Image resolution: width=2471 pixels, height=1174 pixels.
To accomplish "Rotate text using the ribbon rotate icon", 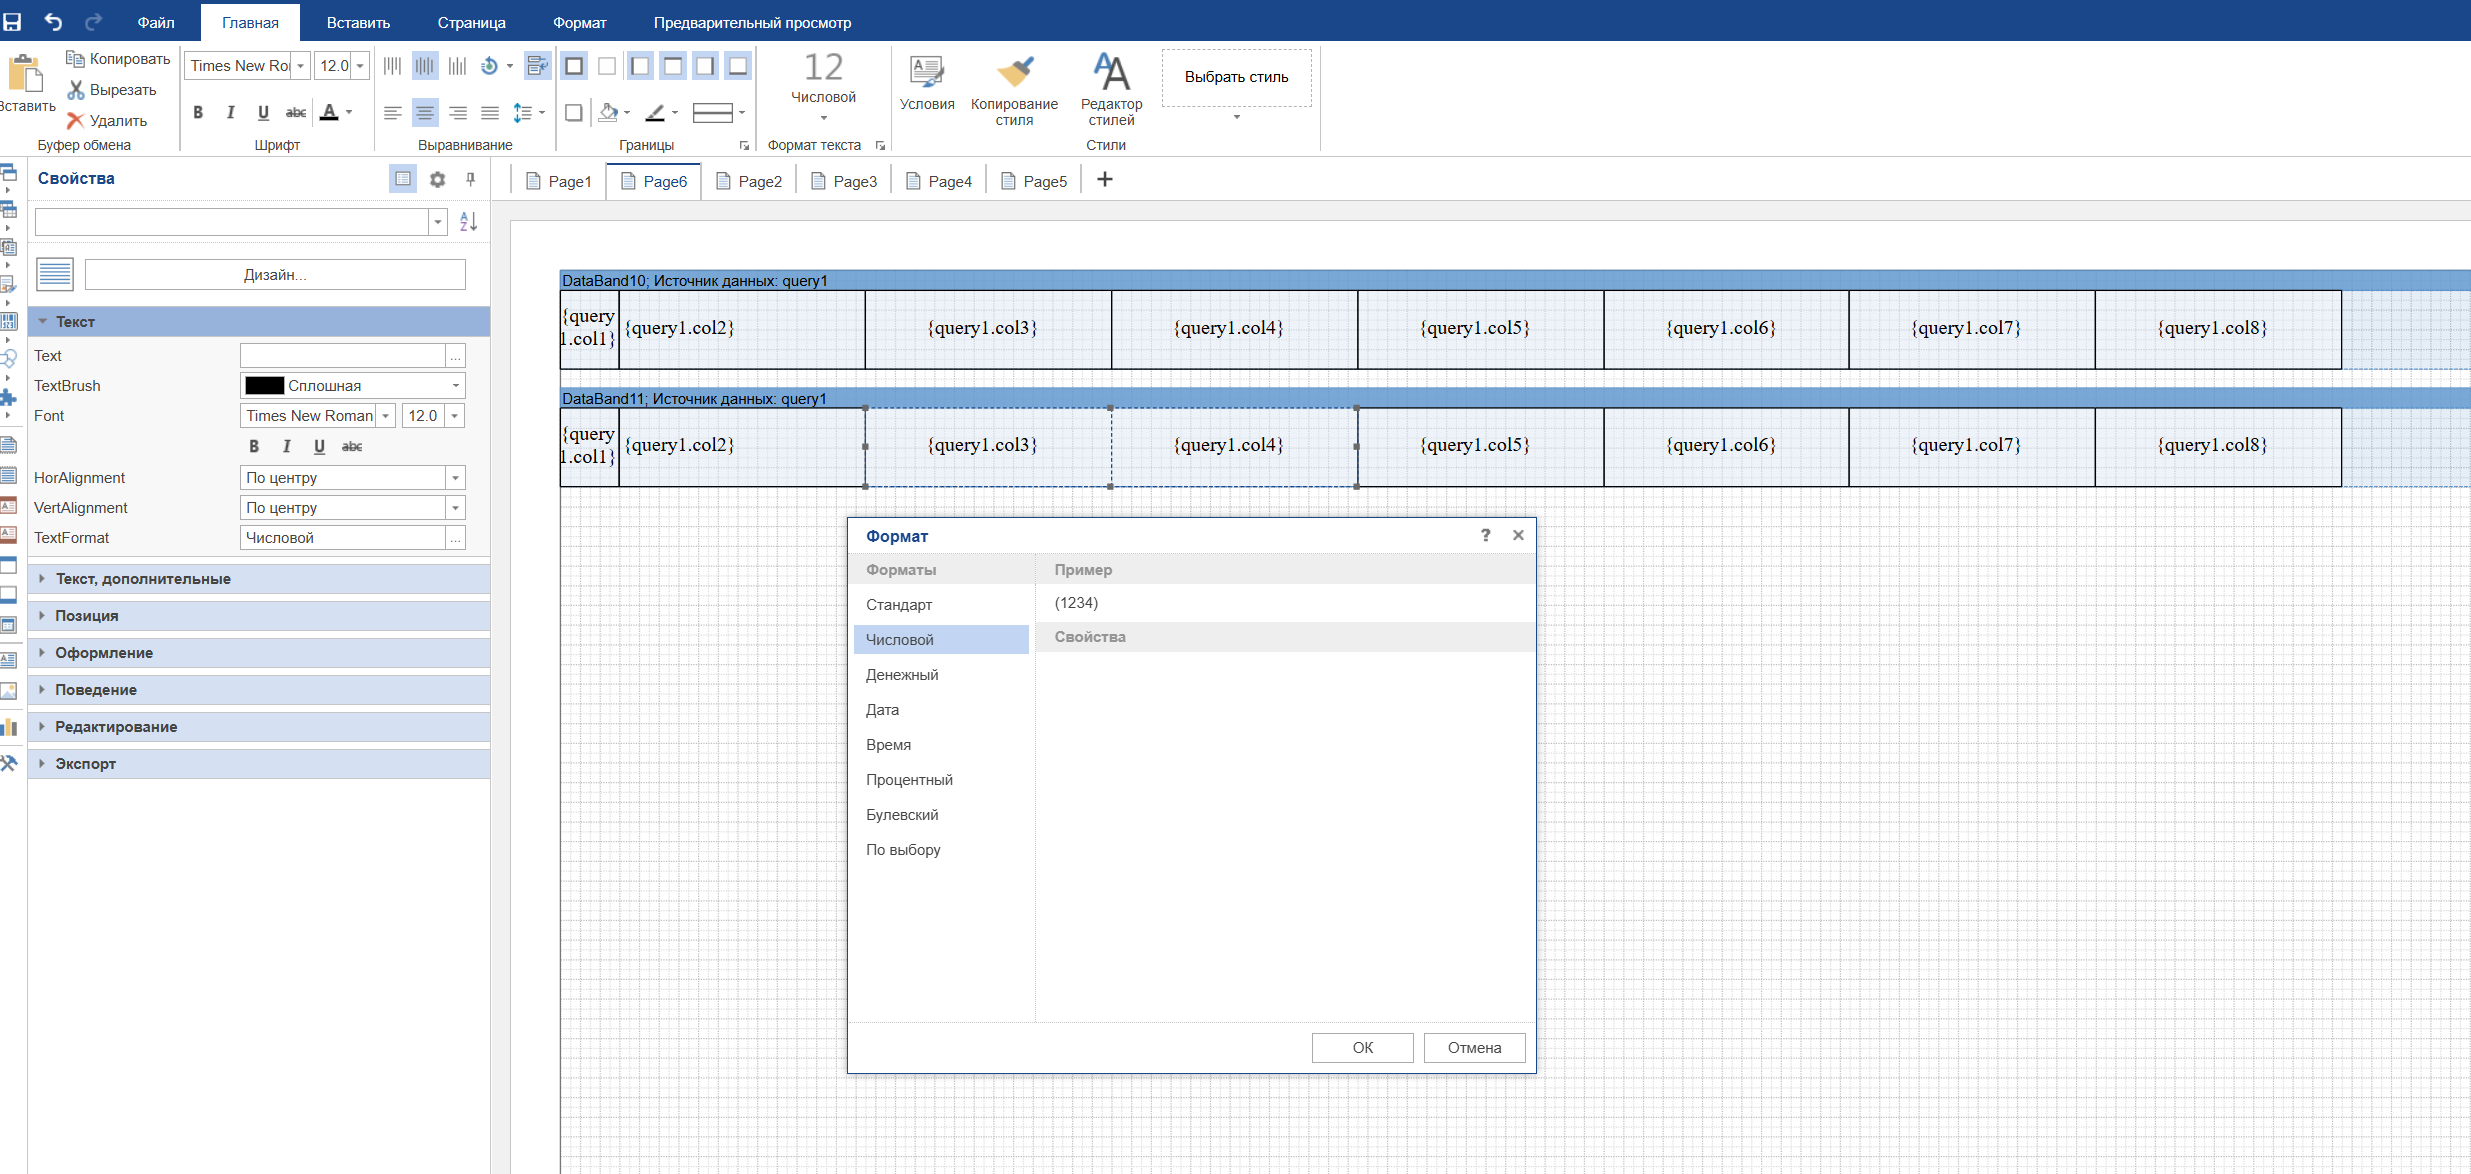I will (489, 66).
